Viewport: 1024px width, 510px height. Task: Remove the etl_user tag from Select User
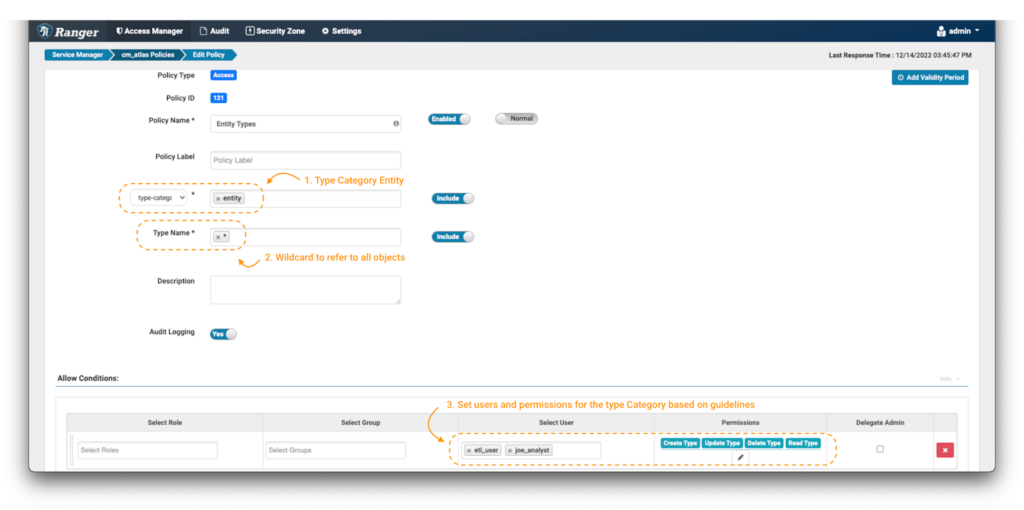pos(469,451)
